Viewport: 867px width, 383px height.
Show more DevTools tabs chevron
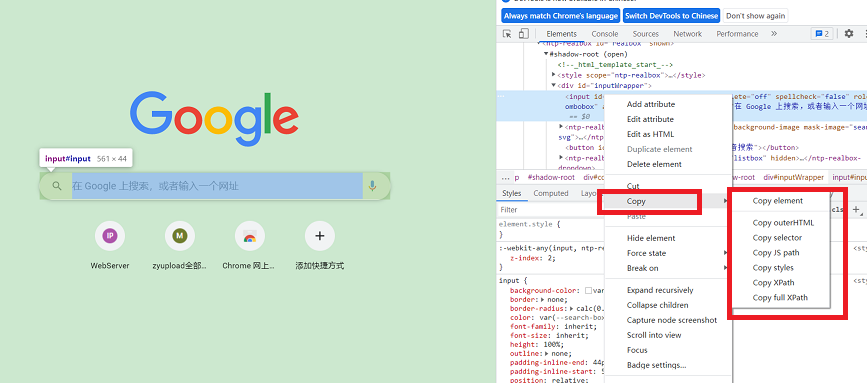tap(774, 34)
